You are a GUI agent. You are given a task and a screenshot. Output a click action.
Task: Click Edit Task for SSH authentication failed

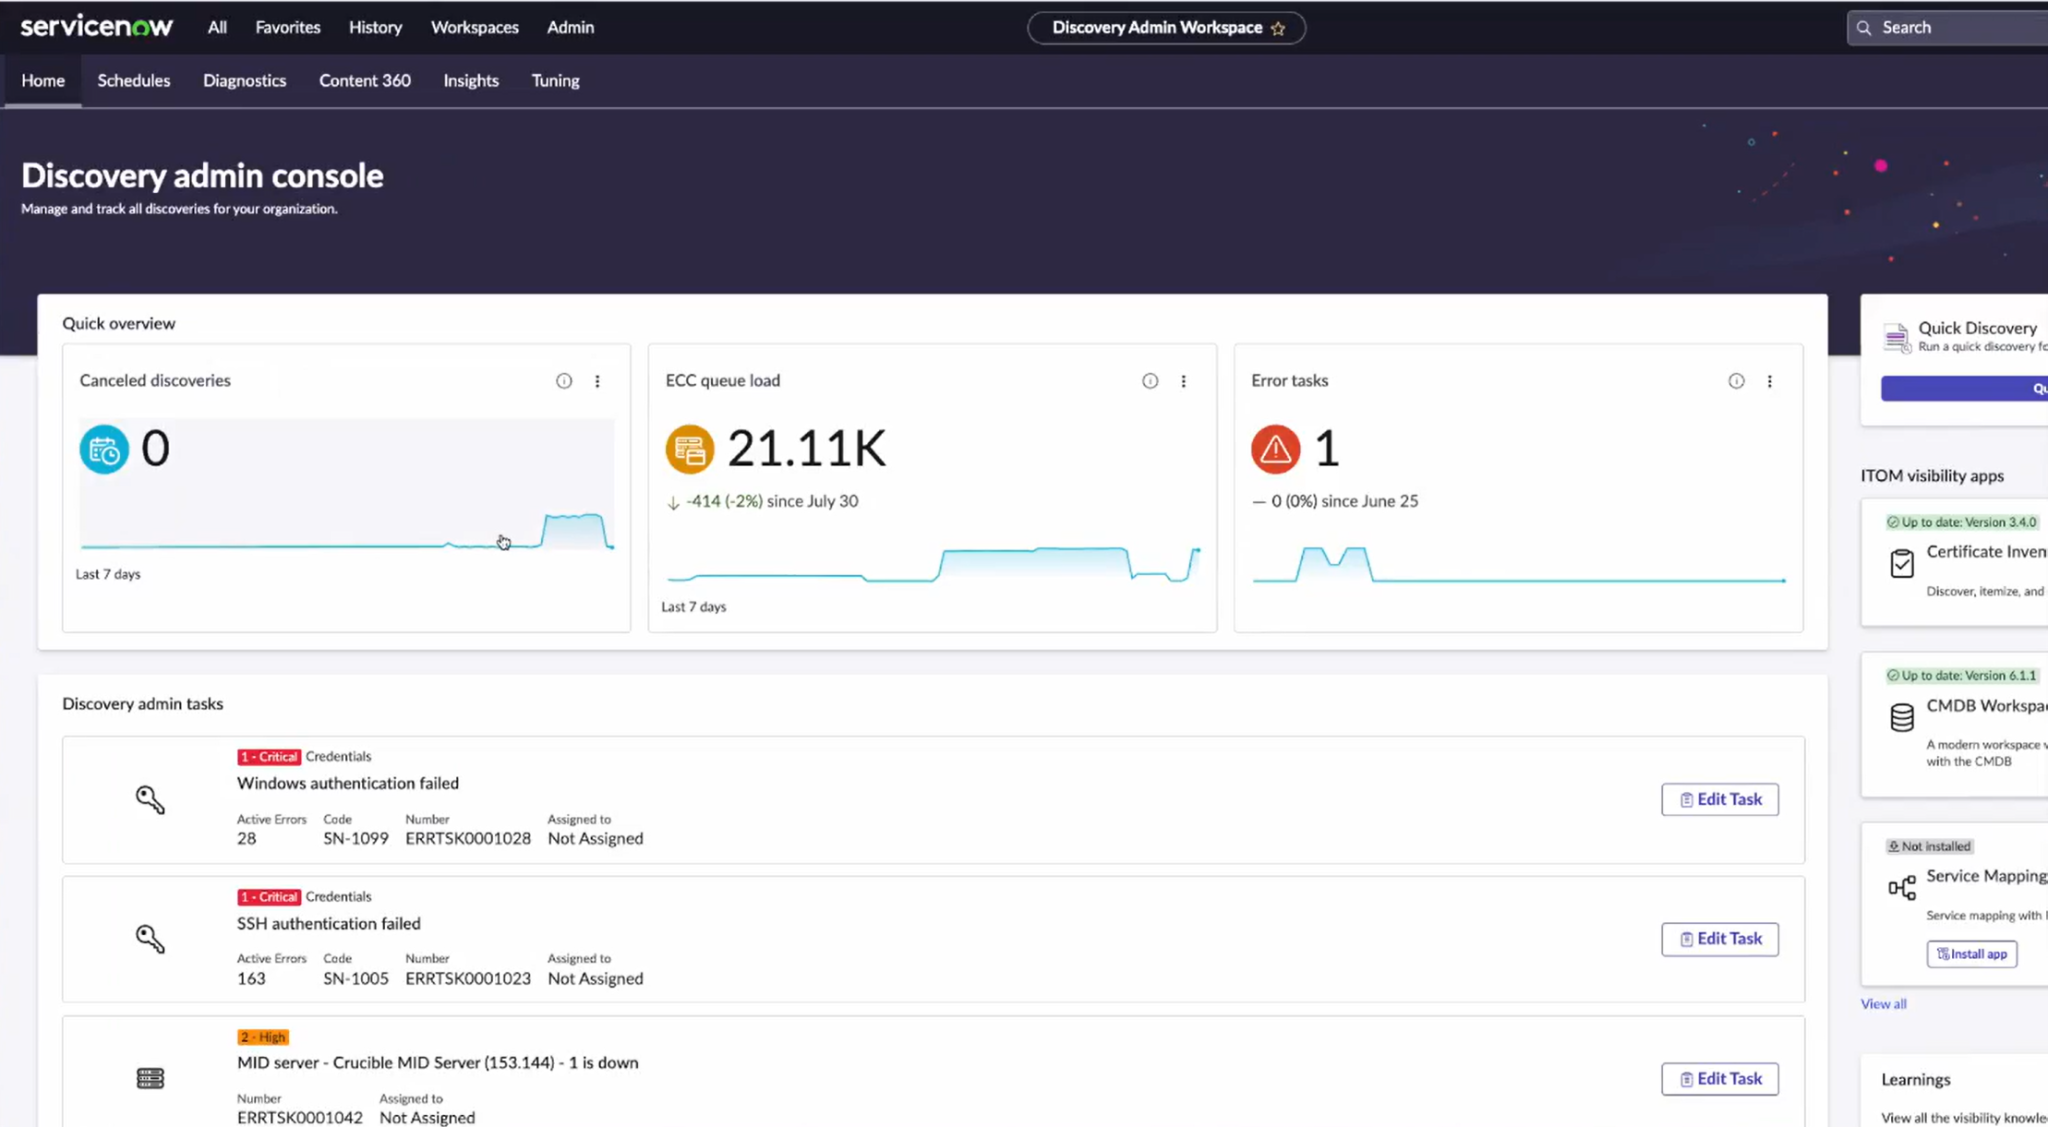pyautogui.click(x=1719, y=938)
